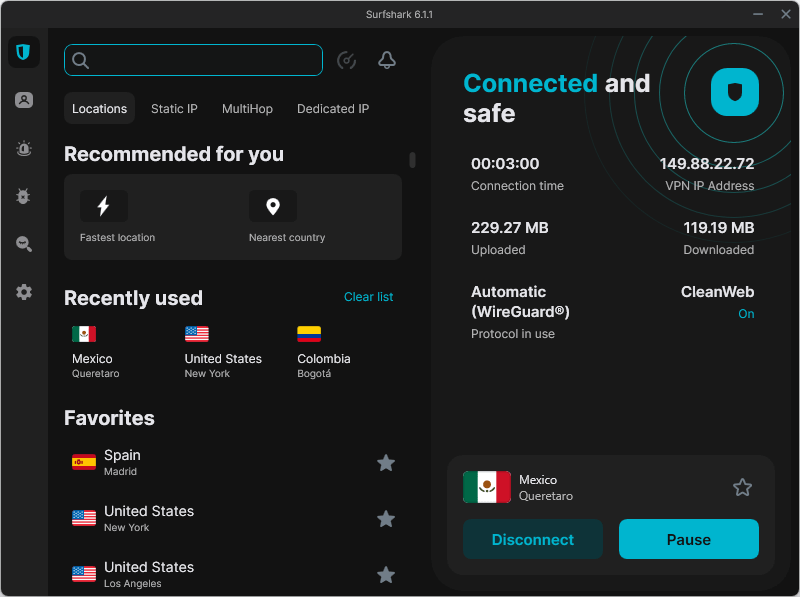Screen dimensions: 800x597
Task: Open the VPN shield panel in sidebar
Action: pyautogui.click(x=23, y=52)
